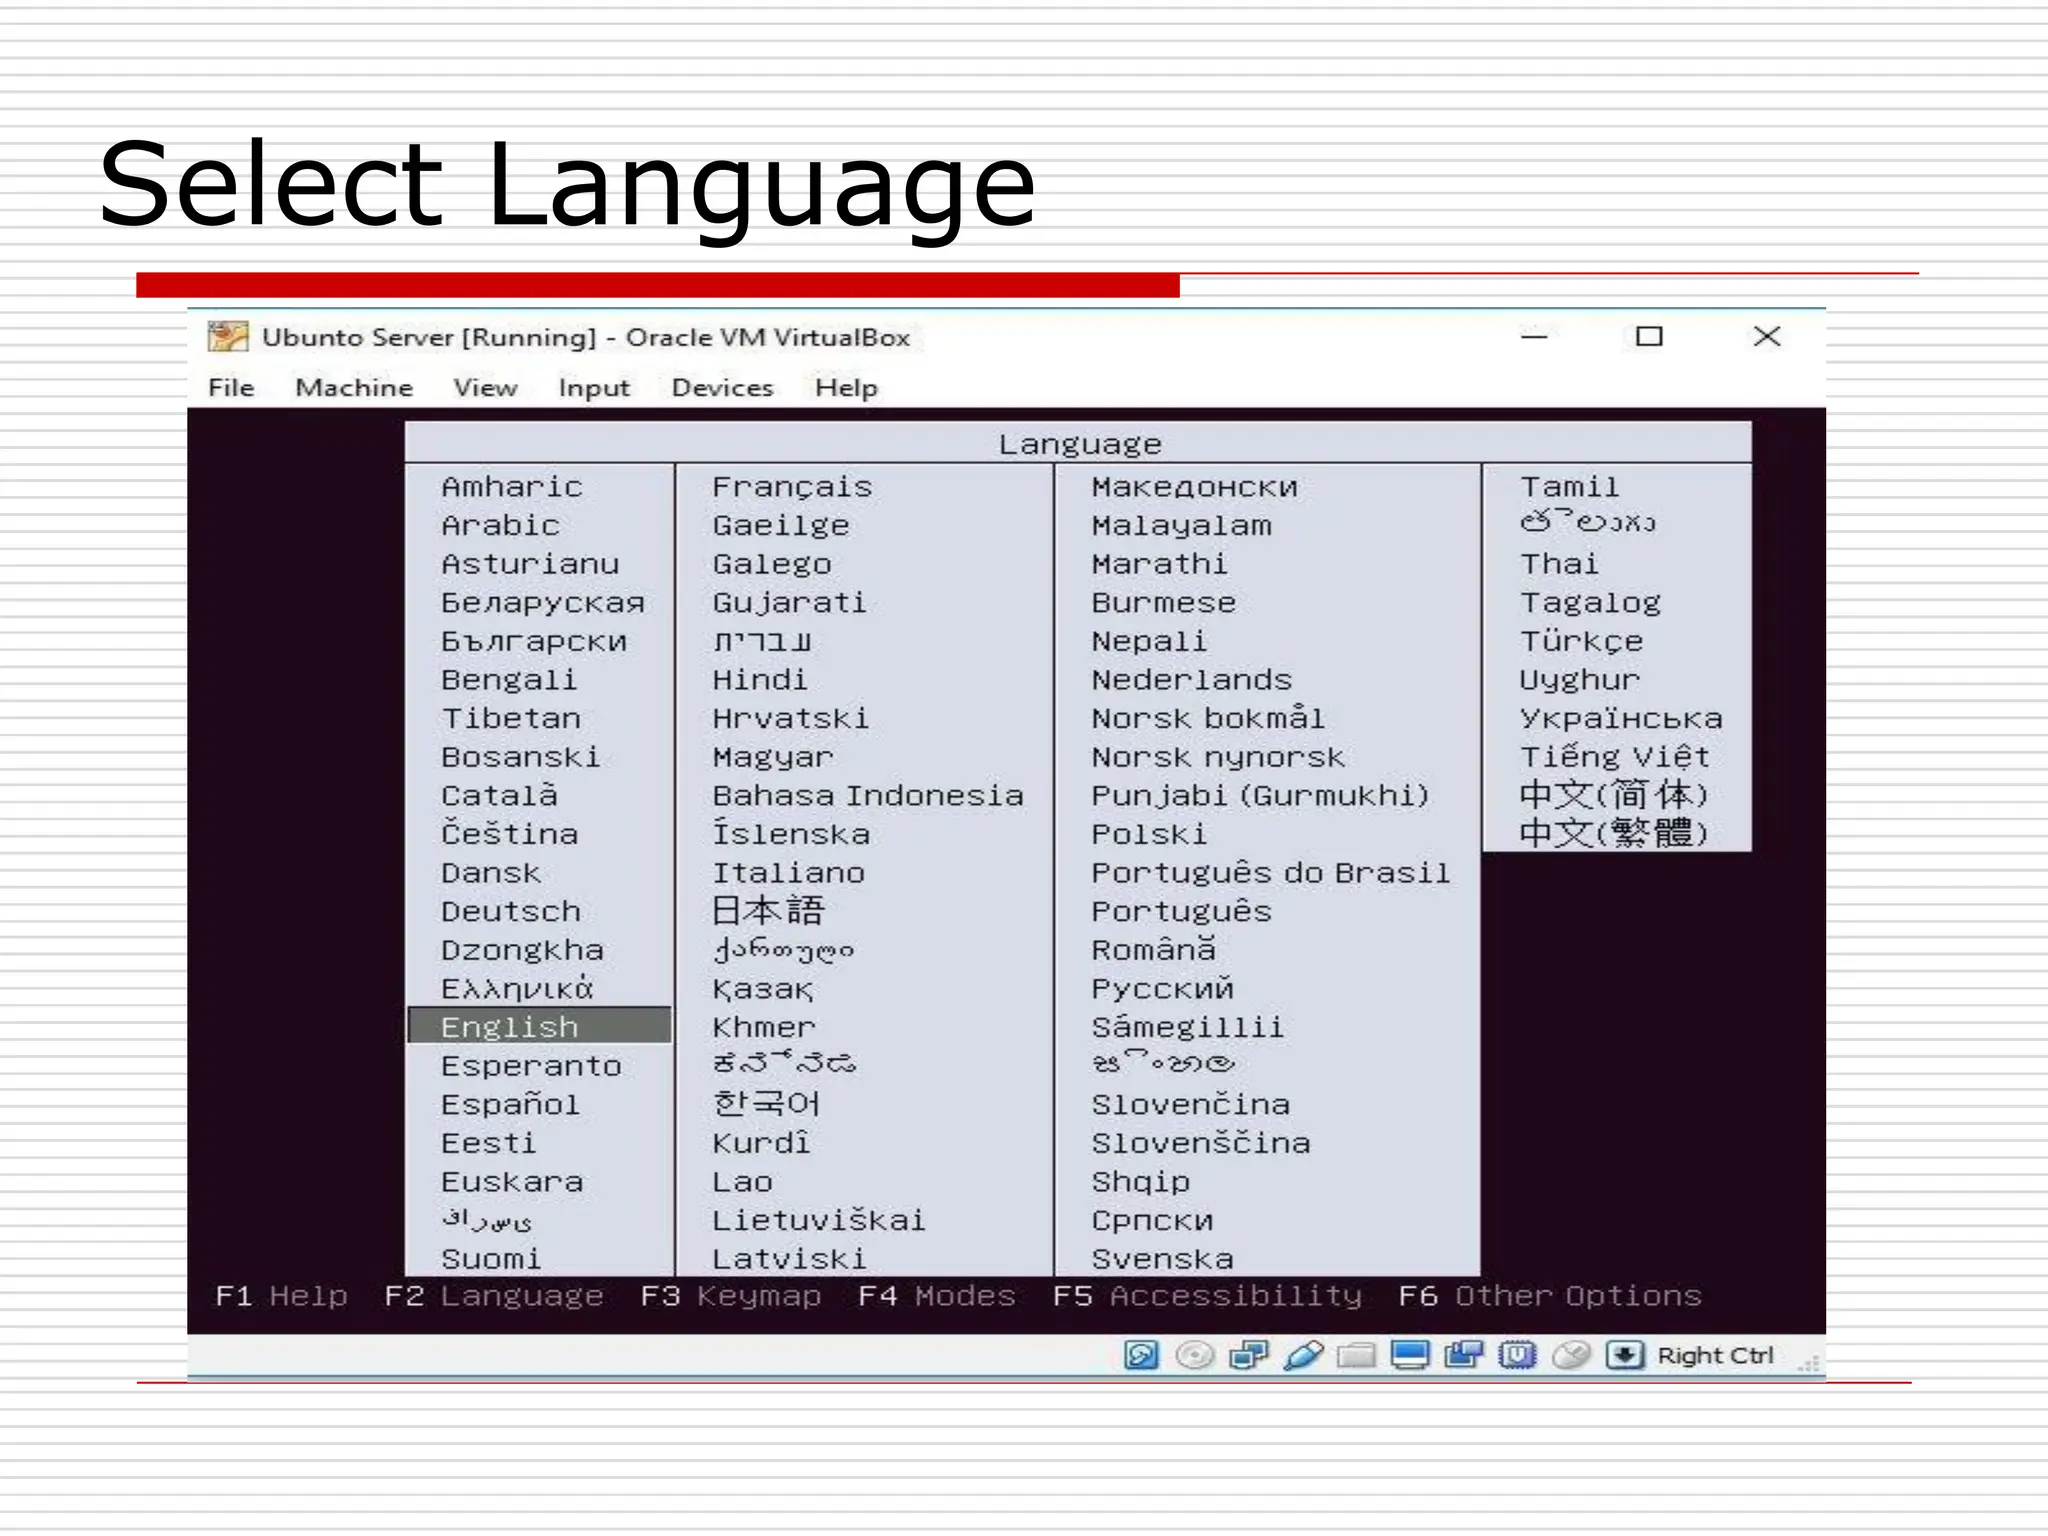
Task: Select Türkçe language
Action: (1581, 641)
